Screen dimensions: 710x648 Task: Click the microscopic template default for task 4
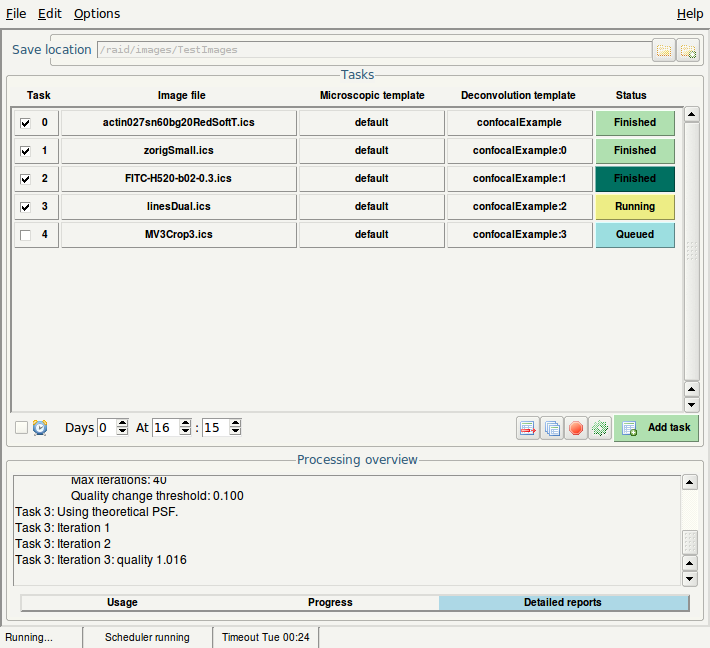tap(372, 235)
